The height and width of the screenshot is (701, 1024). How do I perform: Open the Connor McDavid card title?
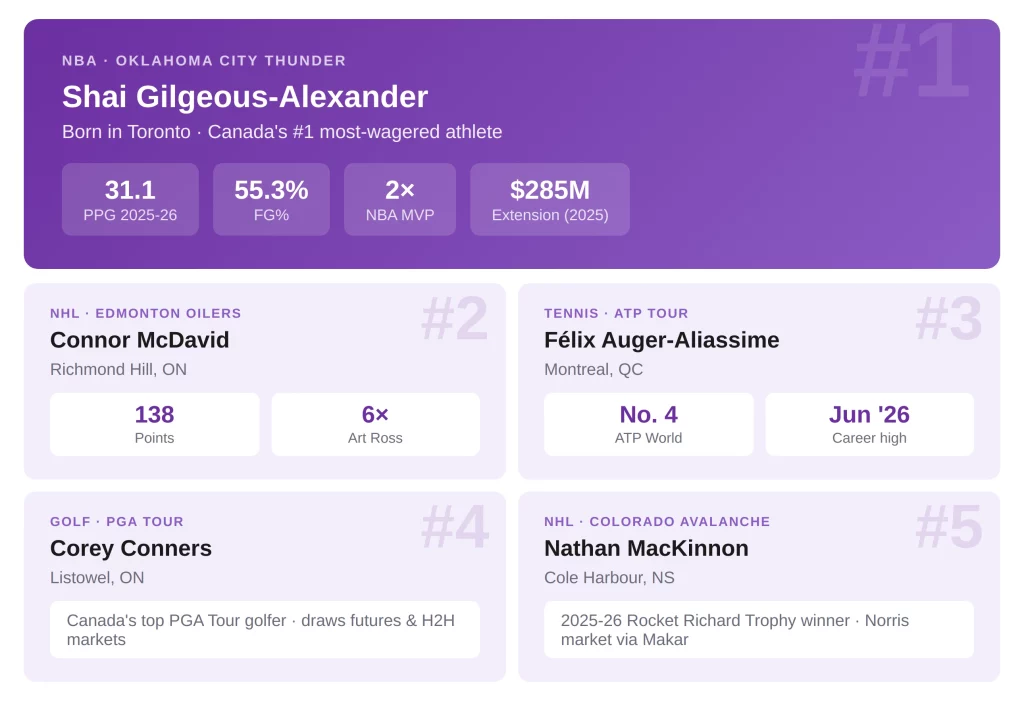[x=140, y=340]
